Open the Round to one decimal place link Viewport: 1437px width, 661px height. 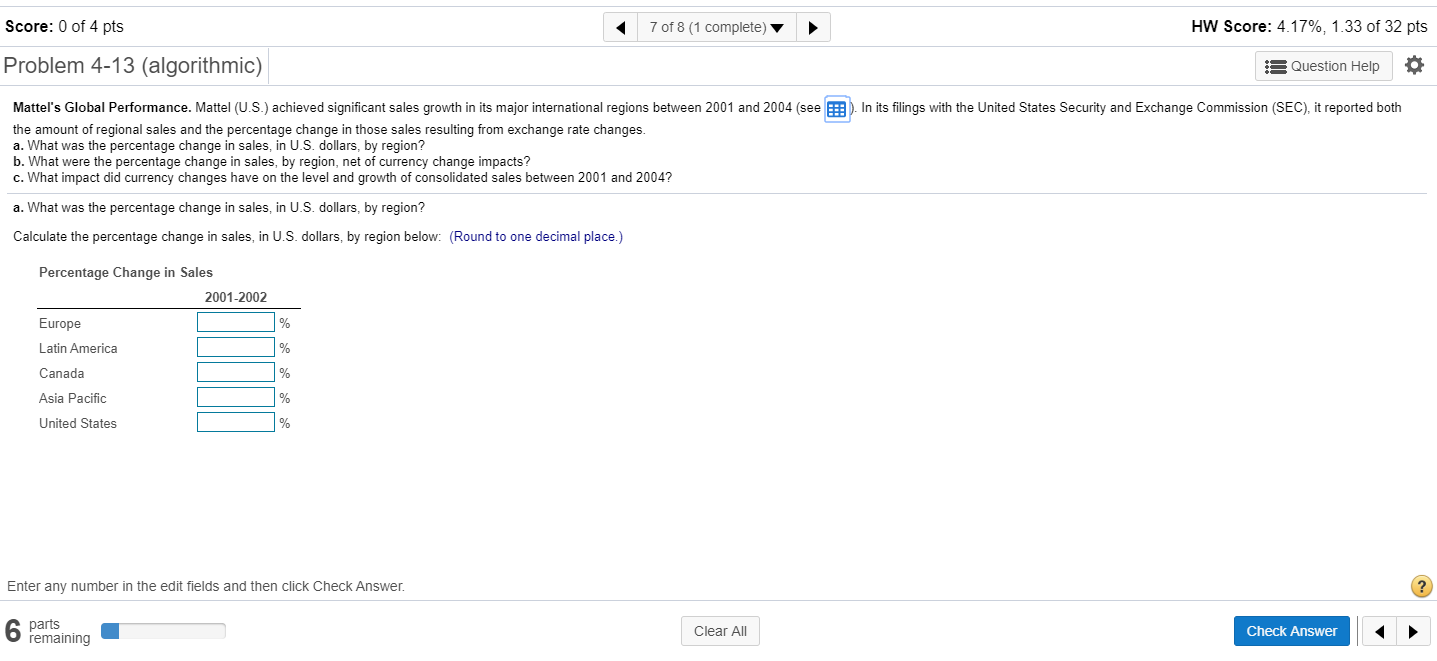pos(536,236)
